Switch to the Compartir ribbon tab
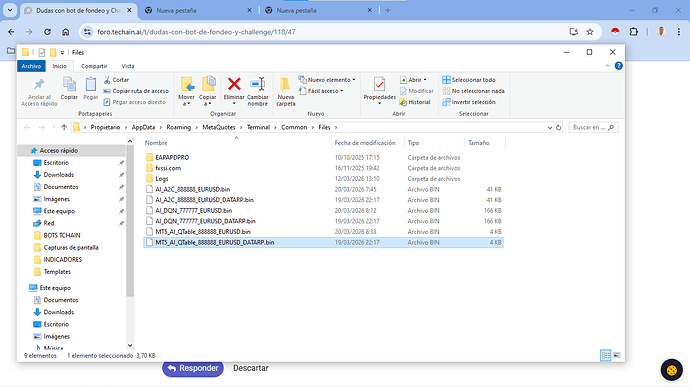The width and height of the screenshot is (690, 387). [94, 66]
